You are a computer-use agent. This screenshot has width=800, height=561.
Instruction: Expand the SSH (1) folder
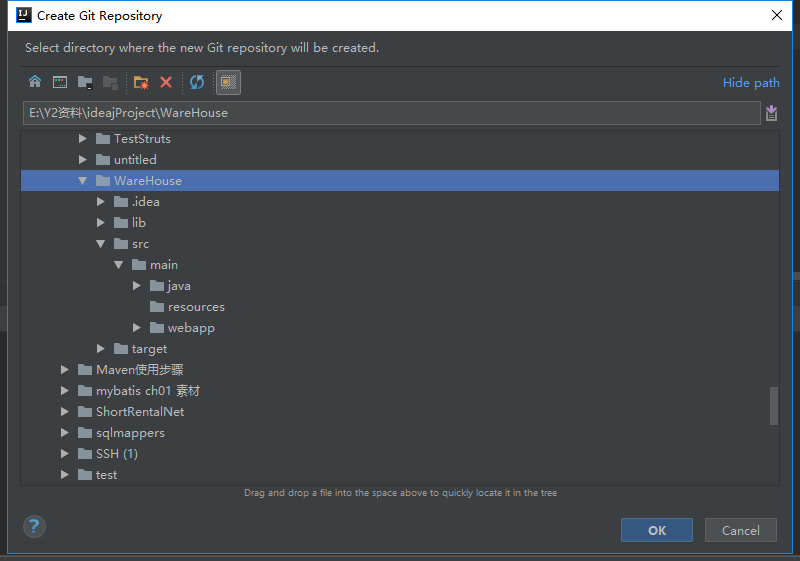coord(64,453)
